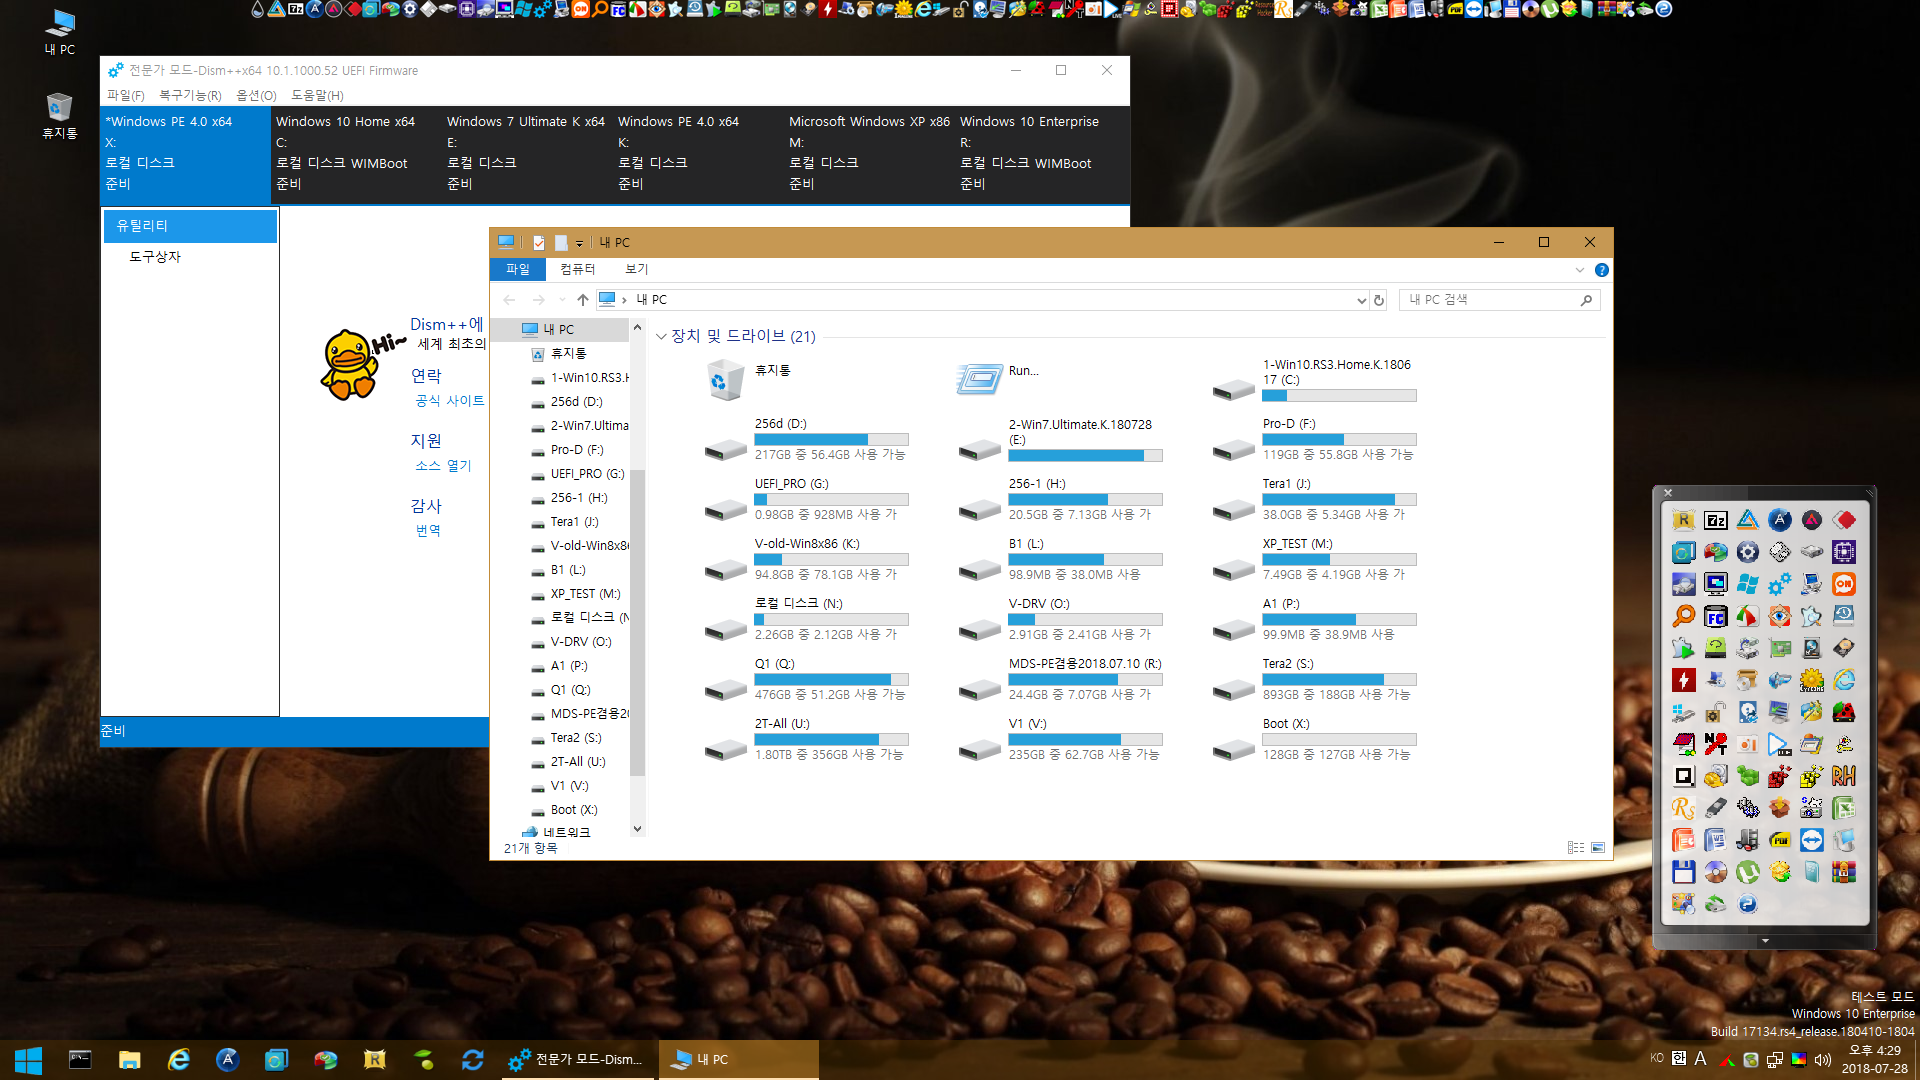Click the Rs icon in the launcher panel

(x=1683, y=808)
